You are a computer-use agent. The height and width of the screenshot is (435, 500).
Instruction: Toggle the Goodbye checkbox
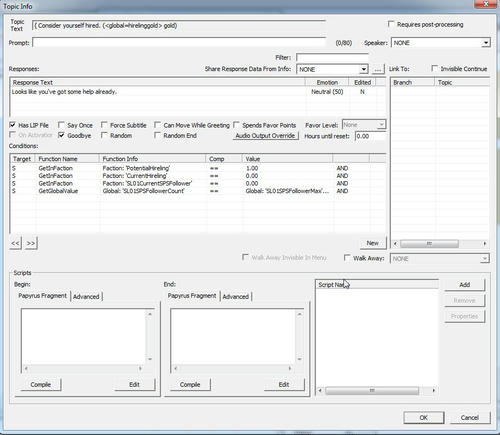61,135
